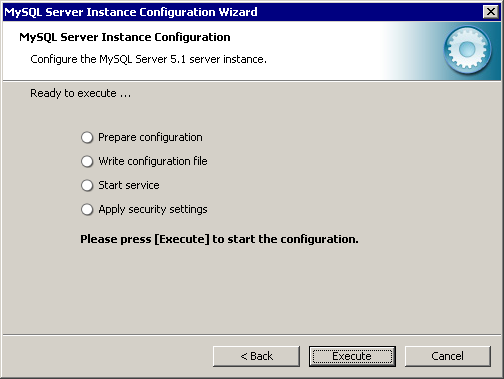504x379 pixels.
Task: Click the Prepare configuration step label
Action: 150,137
